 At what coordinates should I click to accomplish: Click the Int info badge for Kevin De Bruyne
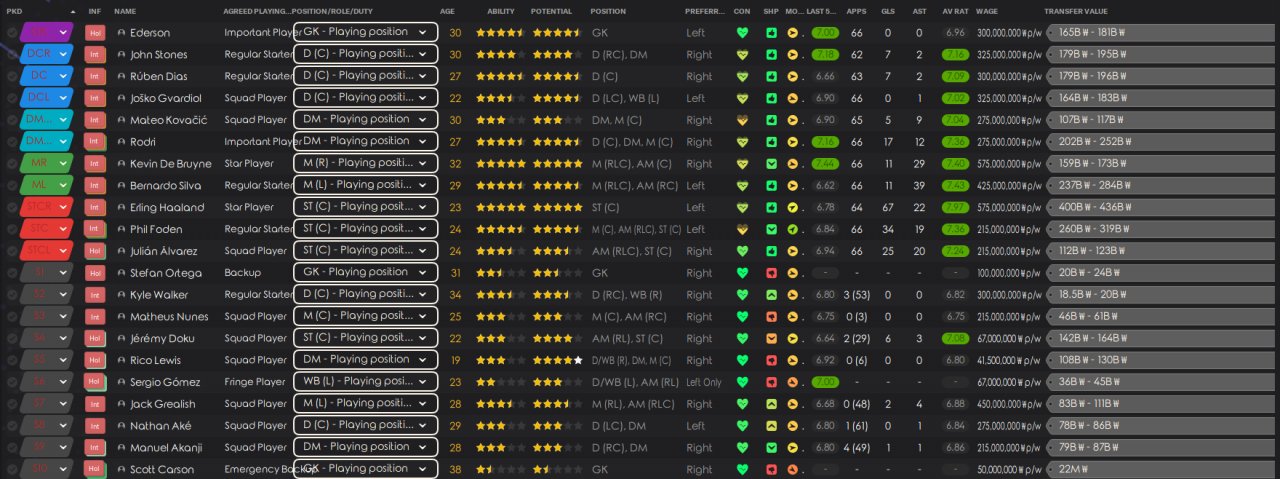coord(95,164)
